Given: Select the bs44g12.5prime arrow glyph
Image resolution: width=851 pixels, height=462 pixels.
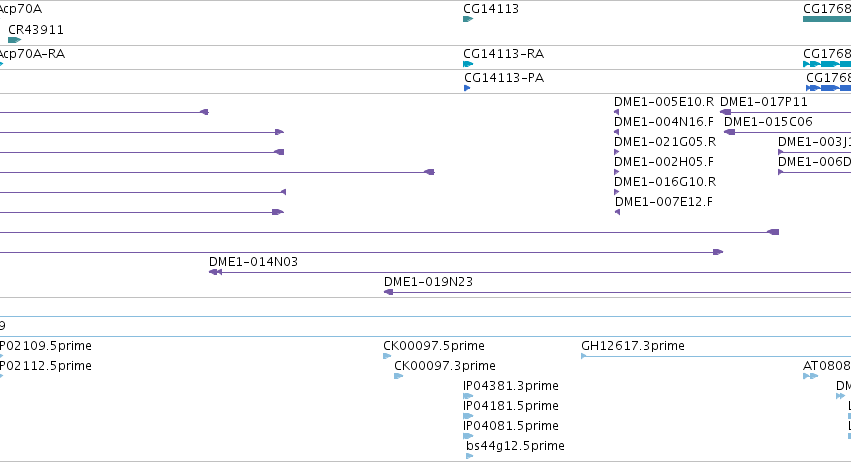Looking at the screenshot, I should [469, 456].
